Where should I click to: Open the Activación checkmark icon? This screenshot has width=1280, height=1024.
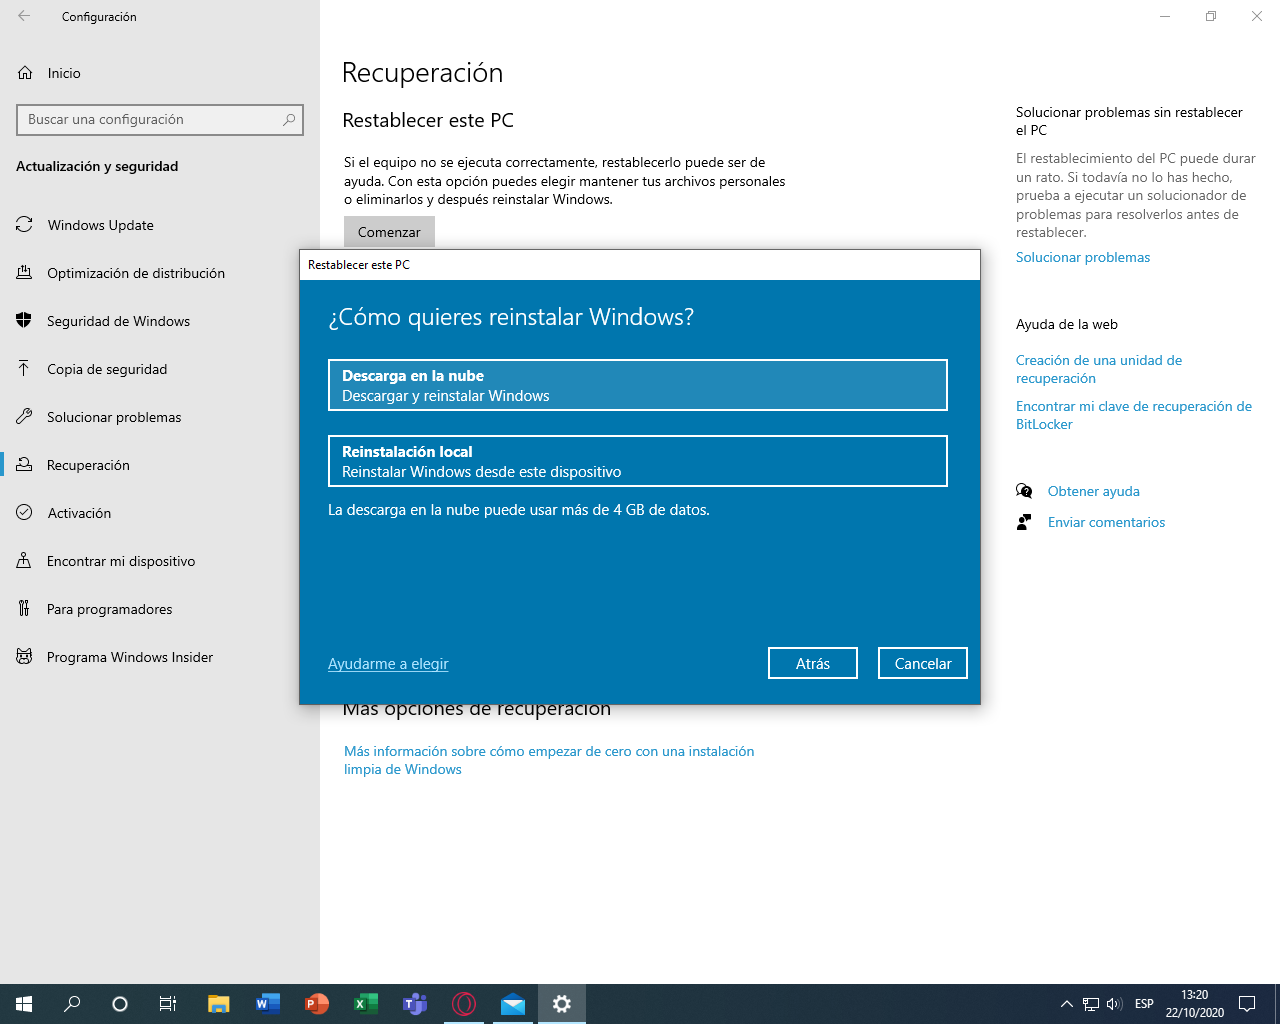click(x=24, y=513)
